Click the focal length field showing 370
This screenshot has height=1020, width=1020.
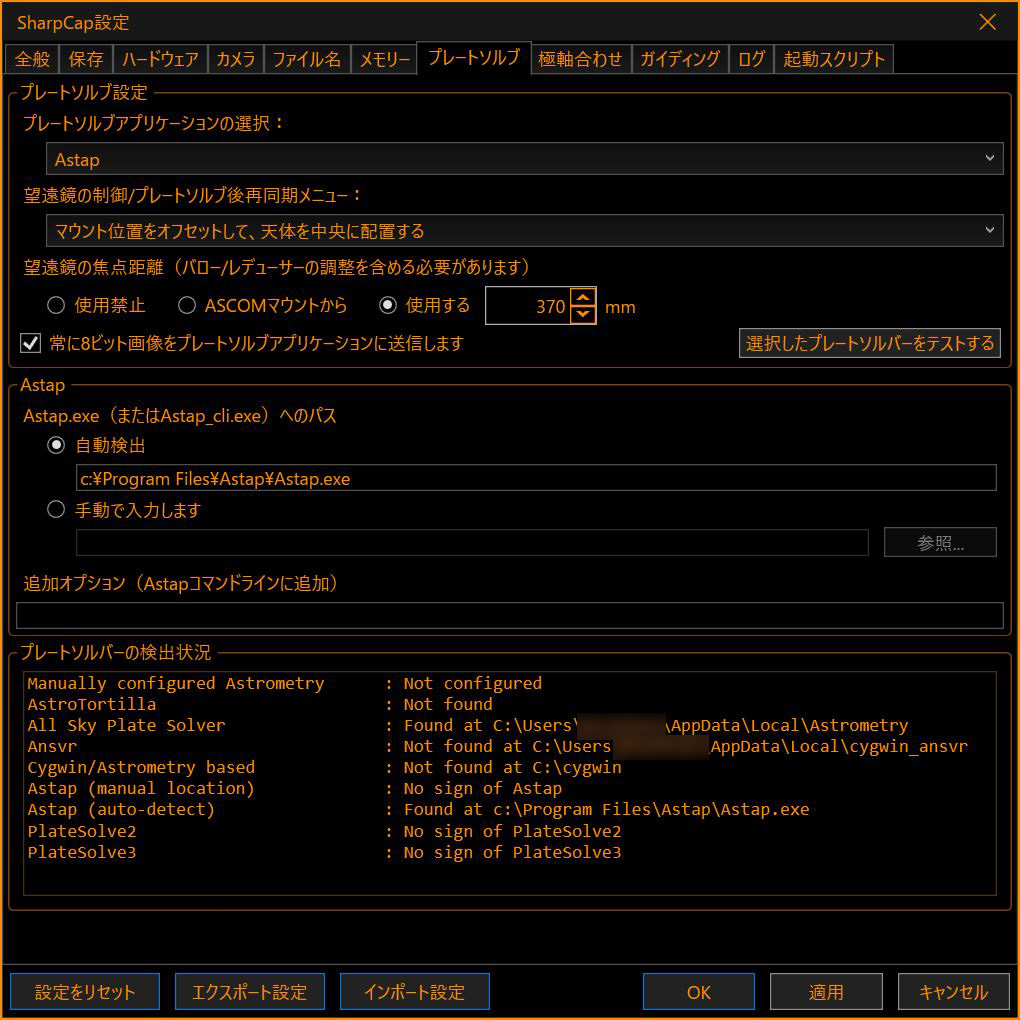tap(528, 306)
